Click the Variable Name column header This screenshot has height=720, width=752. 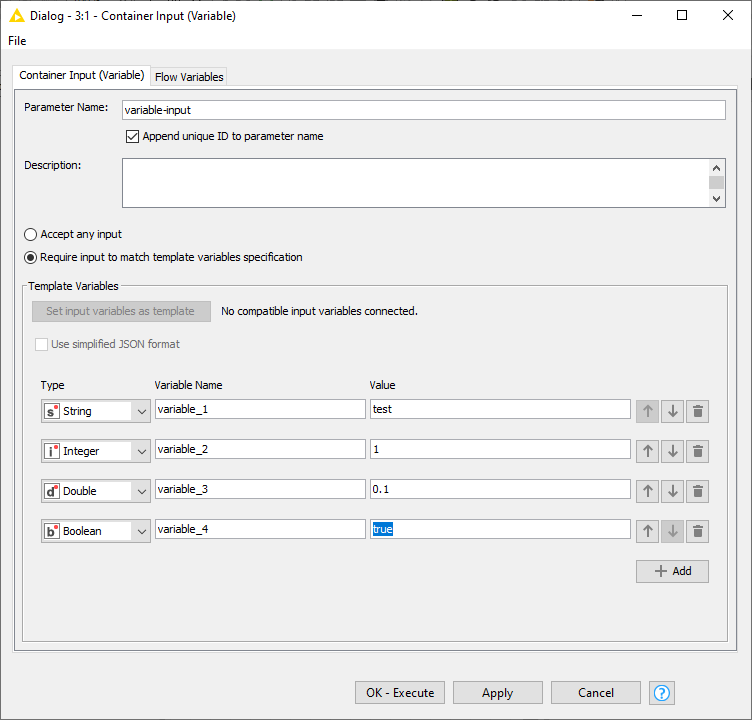pyautogui.click(x=188, y=385)
